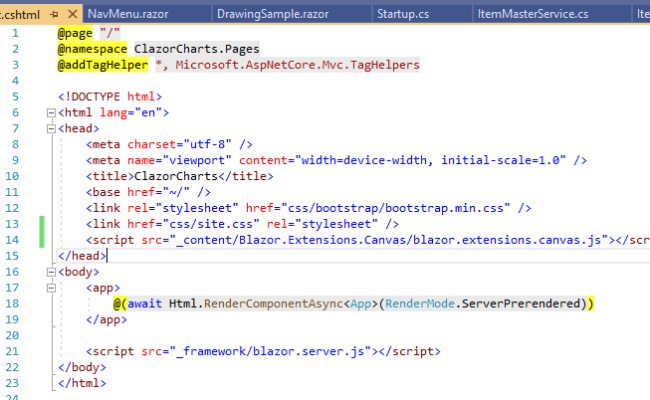This screenshot has width=650, height=400.
Task: Click the charset="utf-8" attribute
Action: [x=179, y=144]
